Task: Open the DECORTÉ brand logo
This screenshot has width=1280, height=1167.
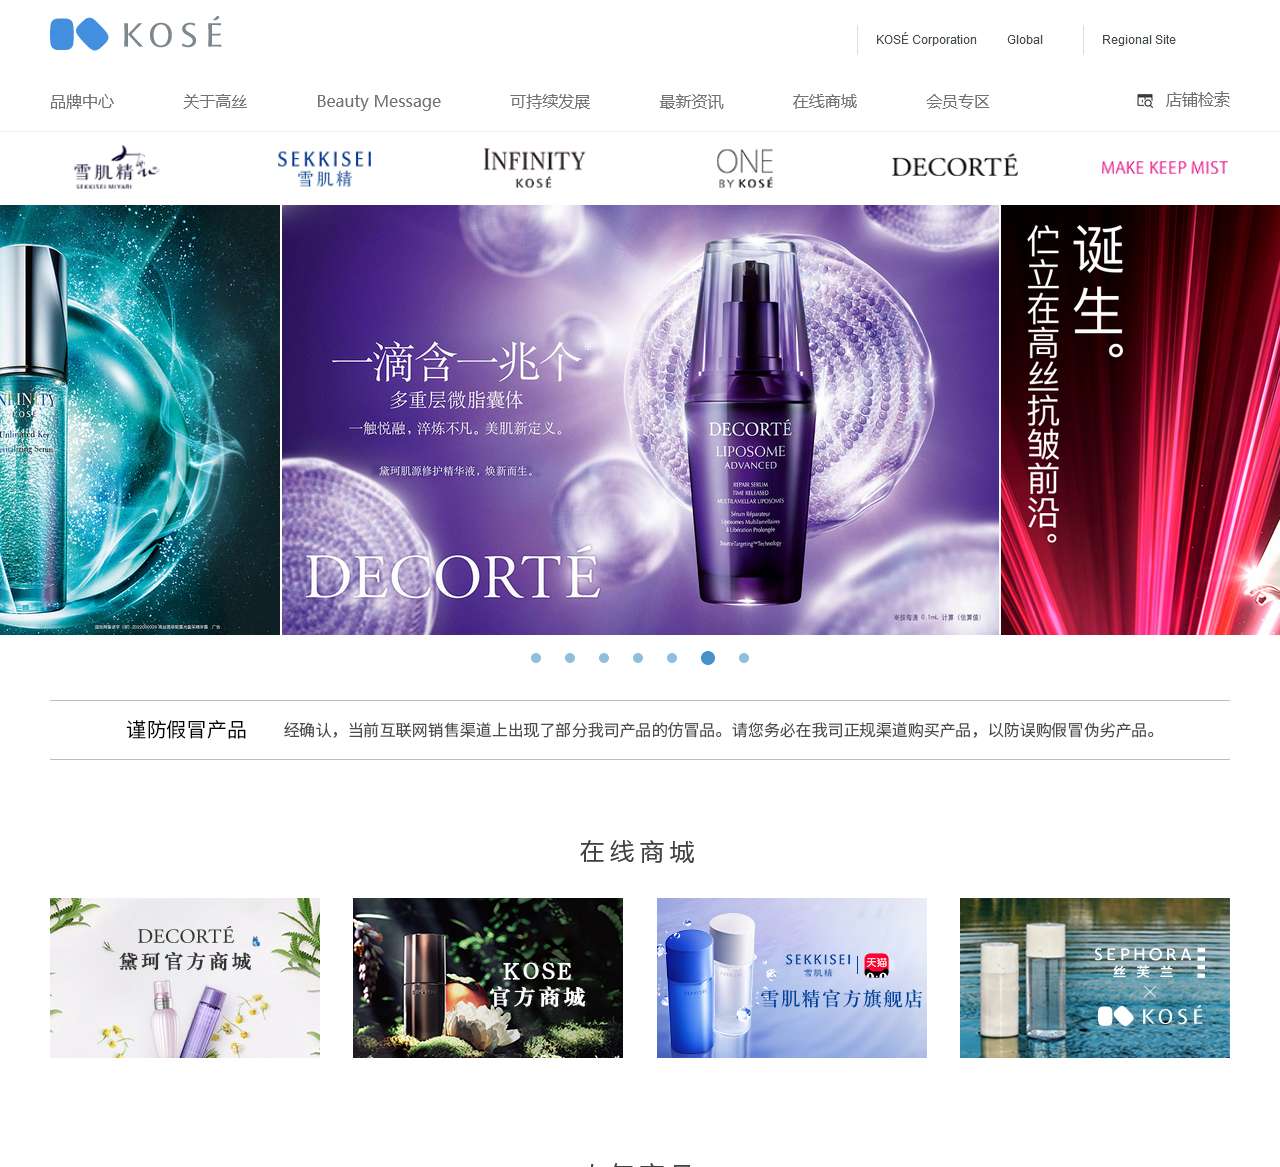Action: pyautogui.click(x=955, y=167)
